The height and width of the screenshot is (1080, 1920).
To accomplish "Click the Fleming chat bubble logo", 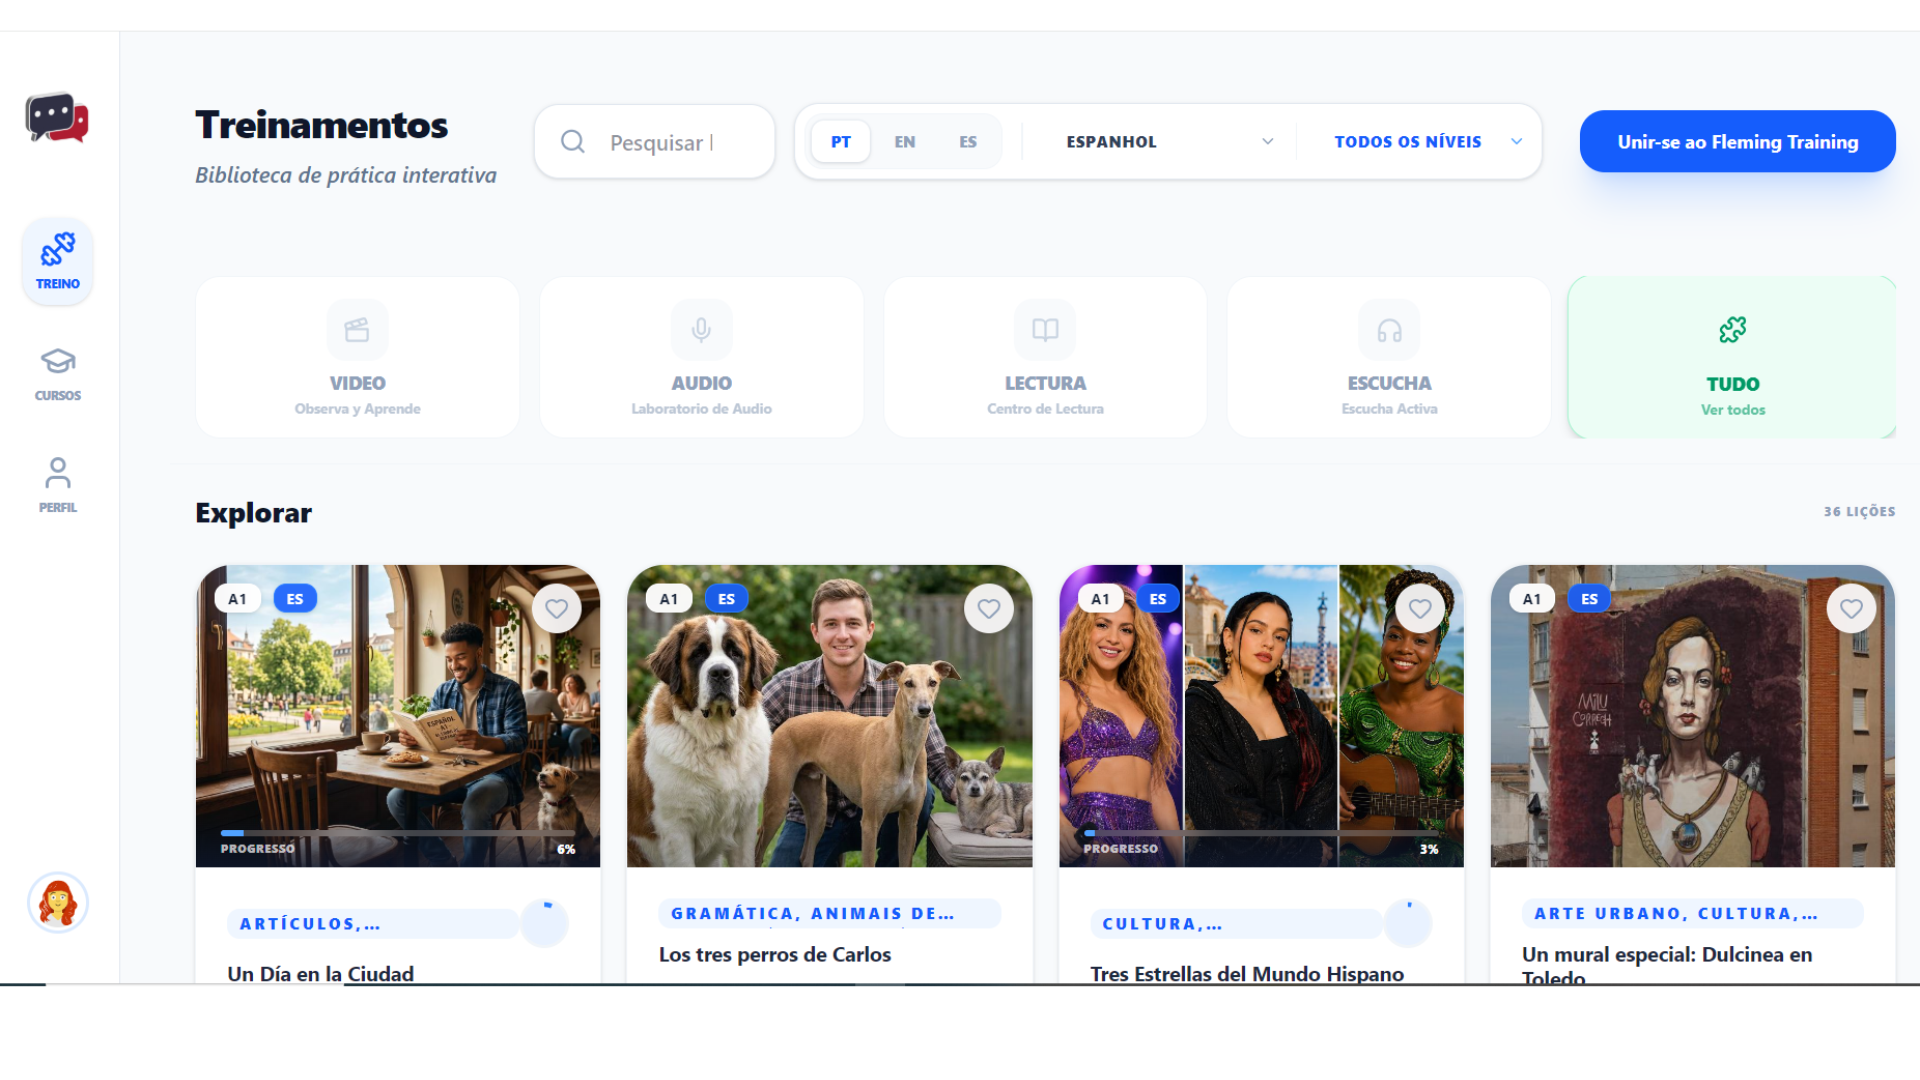I will tap(57, 118).
